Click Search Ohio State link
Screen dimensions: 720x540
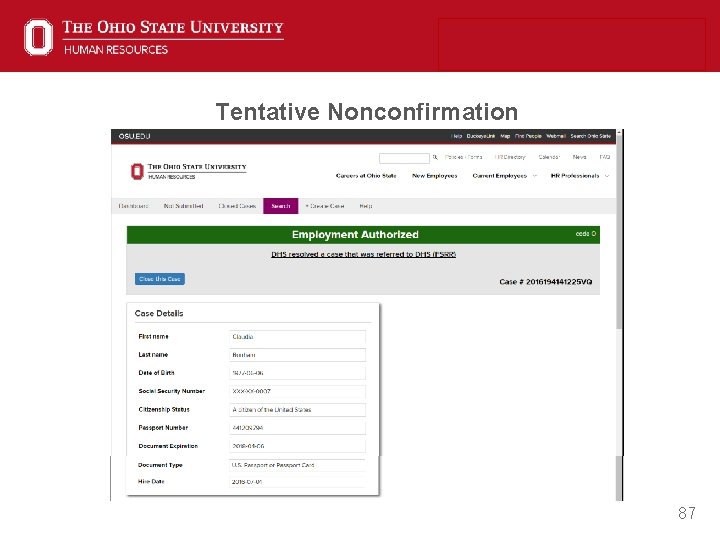coord(591,136)
